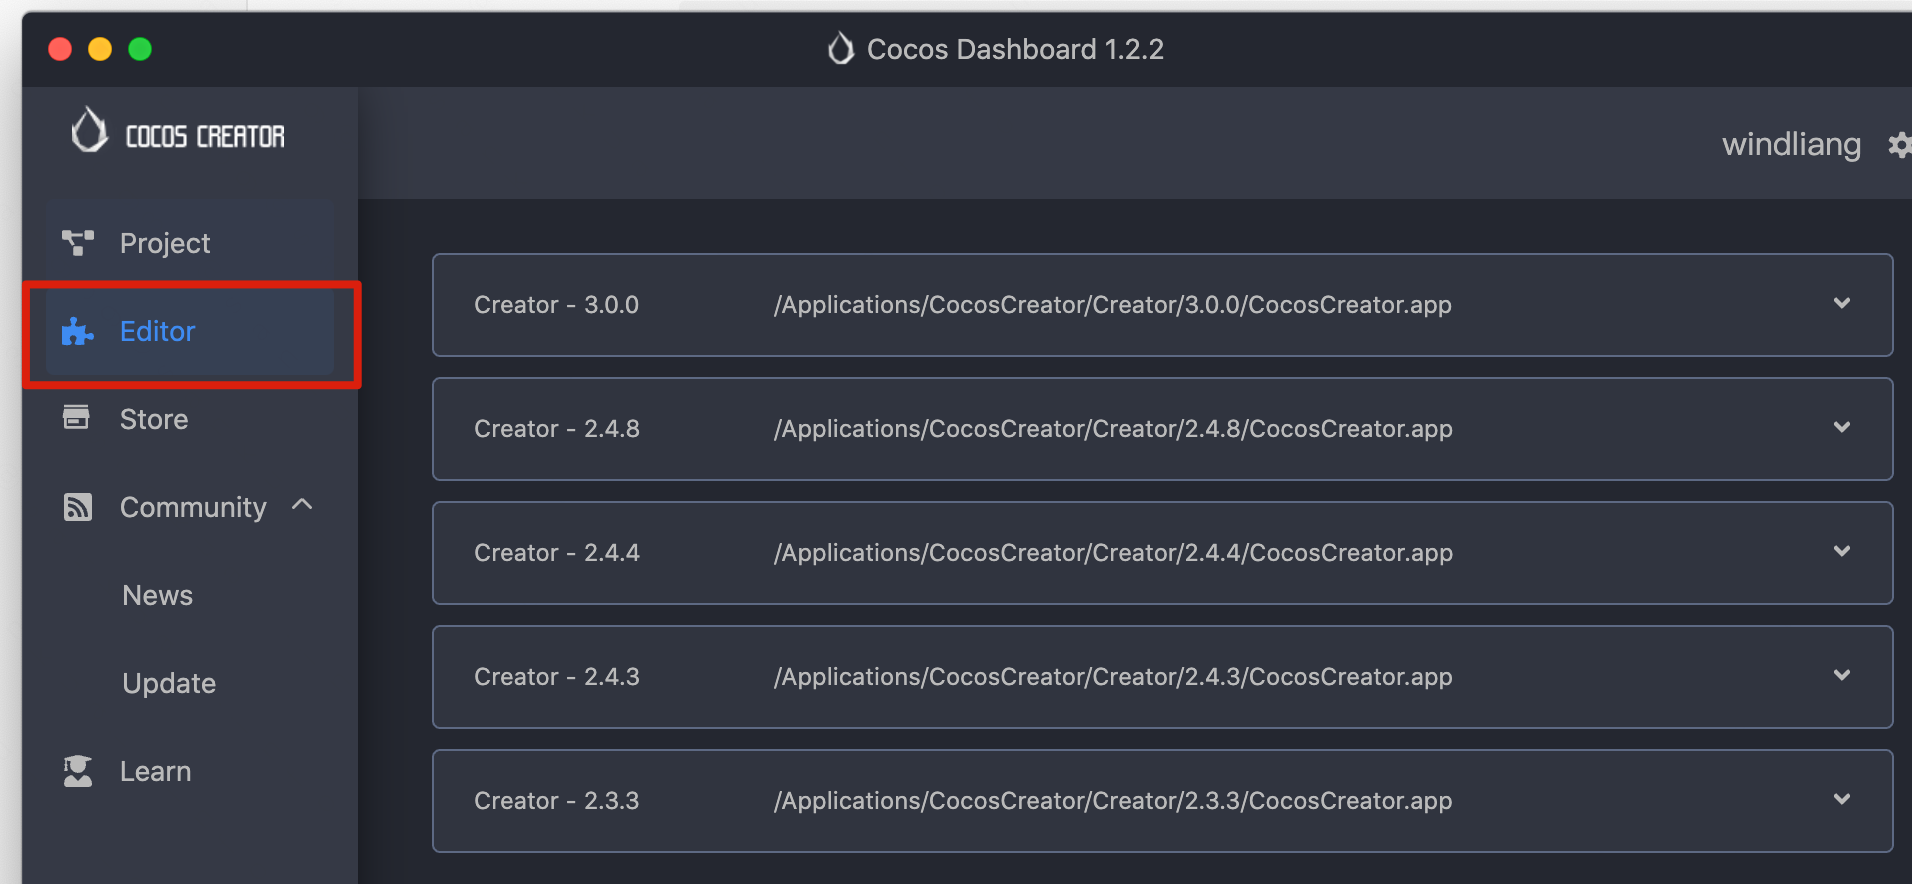Click the Creator - 2.4.4 label
Viewport: 1912px width, 884px height.
[x=556, y=553]
